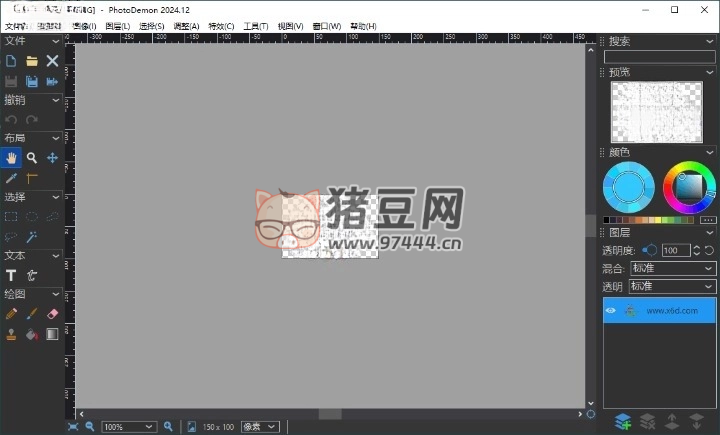The image size is (720, 435).
Task: Click the Zoom out icon in status bar
Action: click(x=90, y=427)
